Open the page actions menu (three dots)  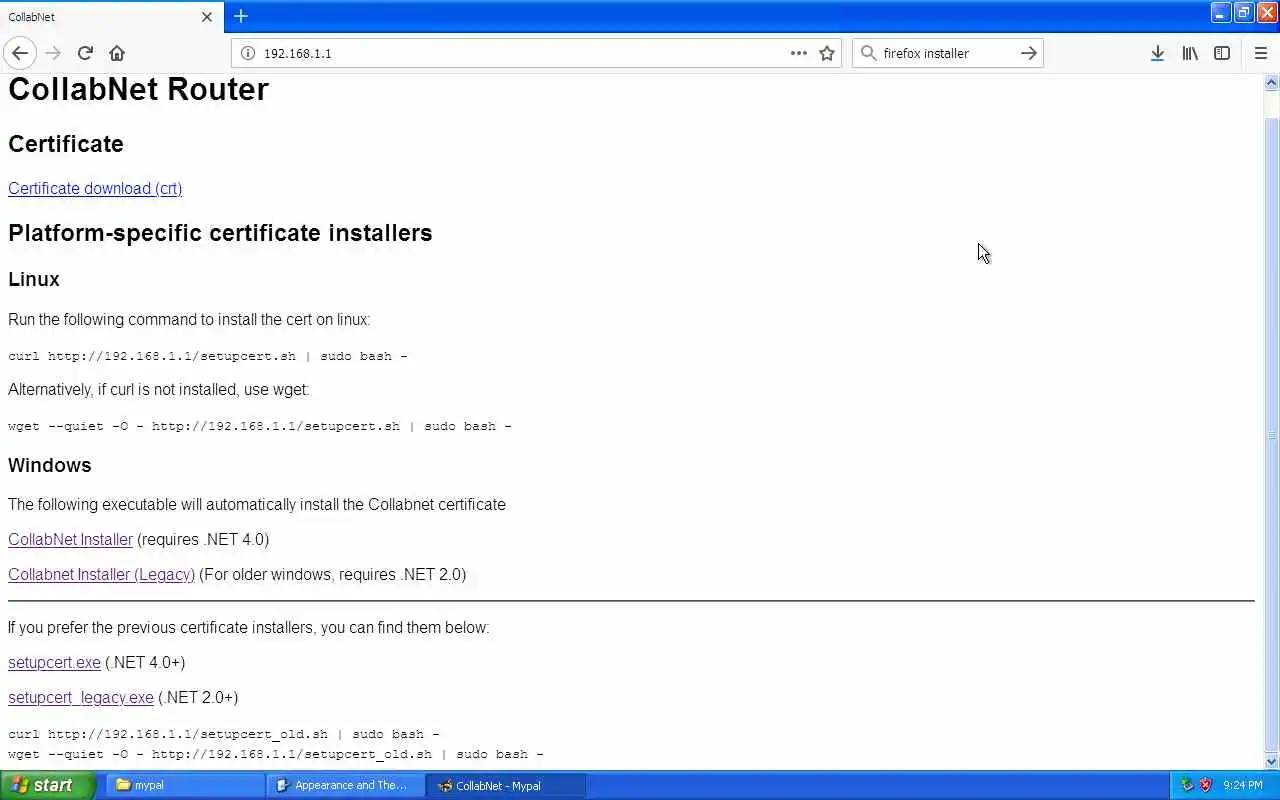(798, 53)
